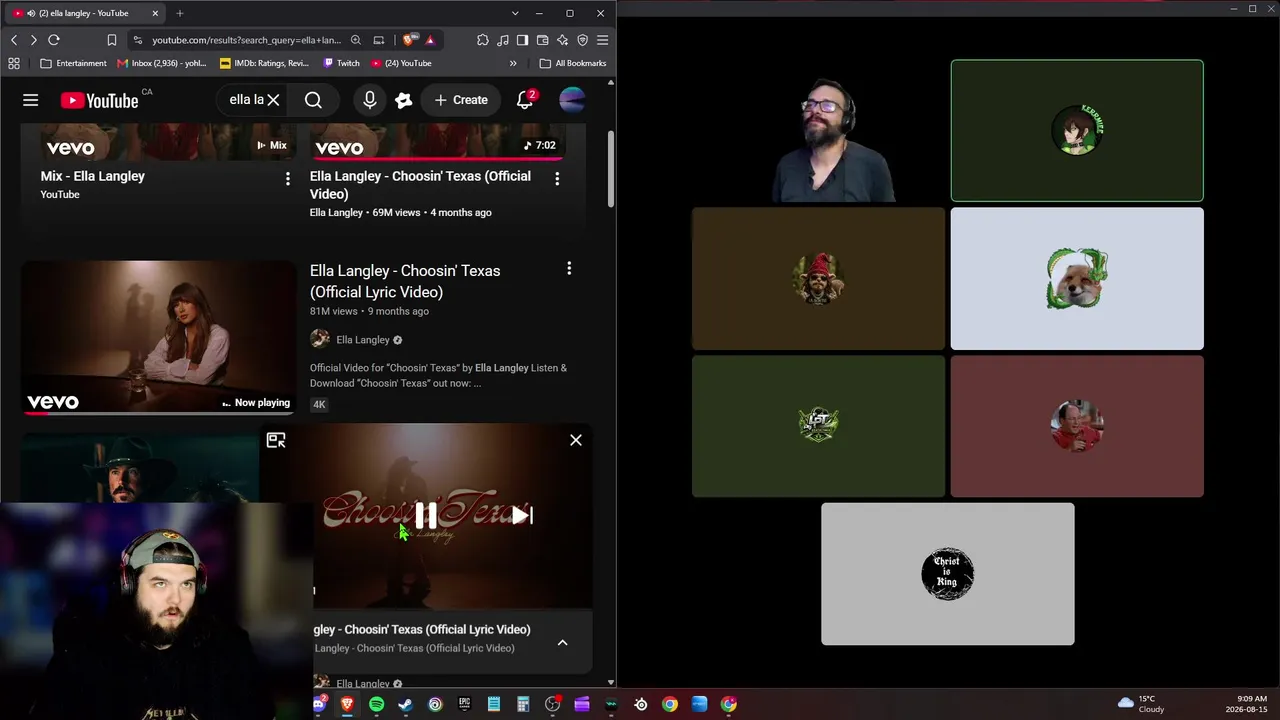Go back in the browser

[14, 40]
